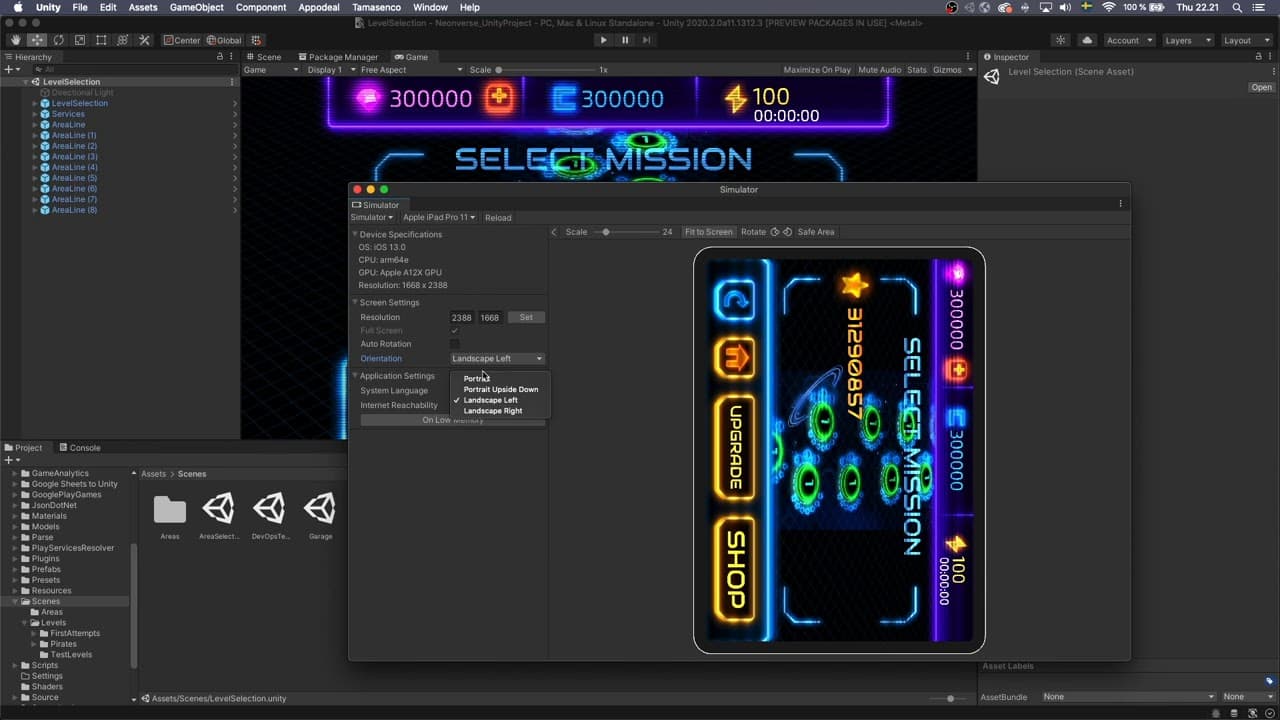Open the custom editor tools icon

(144, 40)
